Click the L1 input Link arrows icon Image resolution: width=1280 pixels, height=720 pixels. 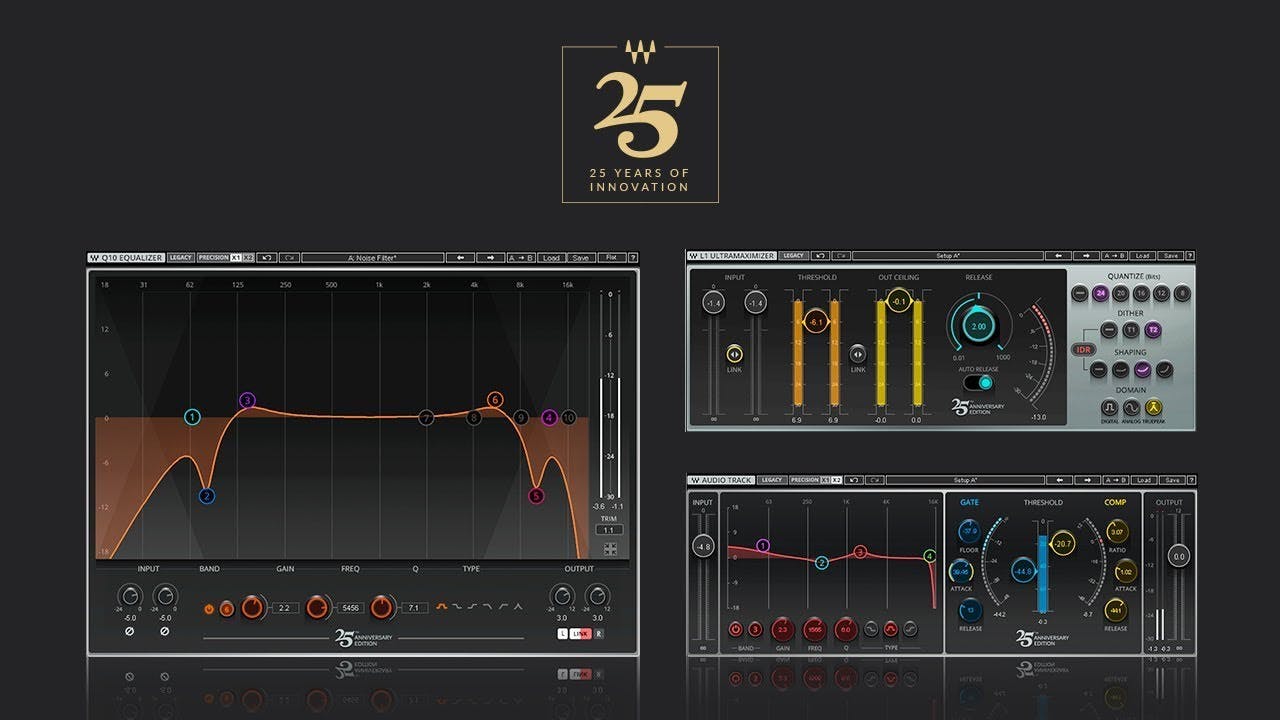click(x=734, y=353)
